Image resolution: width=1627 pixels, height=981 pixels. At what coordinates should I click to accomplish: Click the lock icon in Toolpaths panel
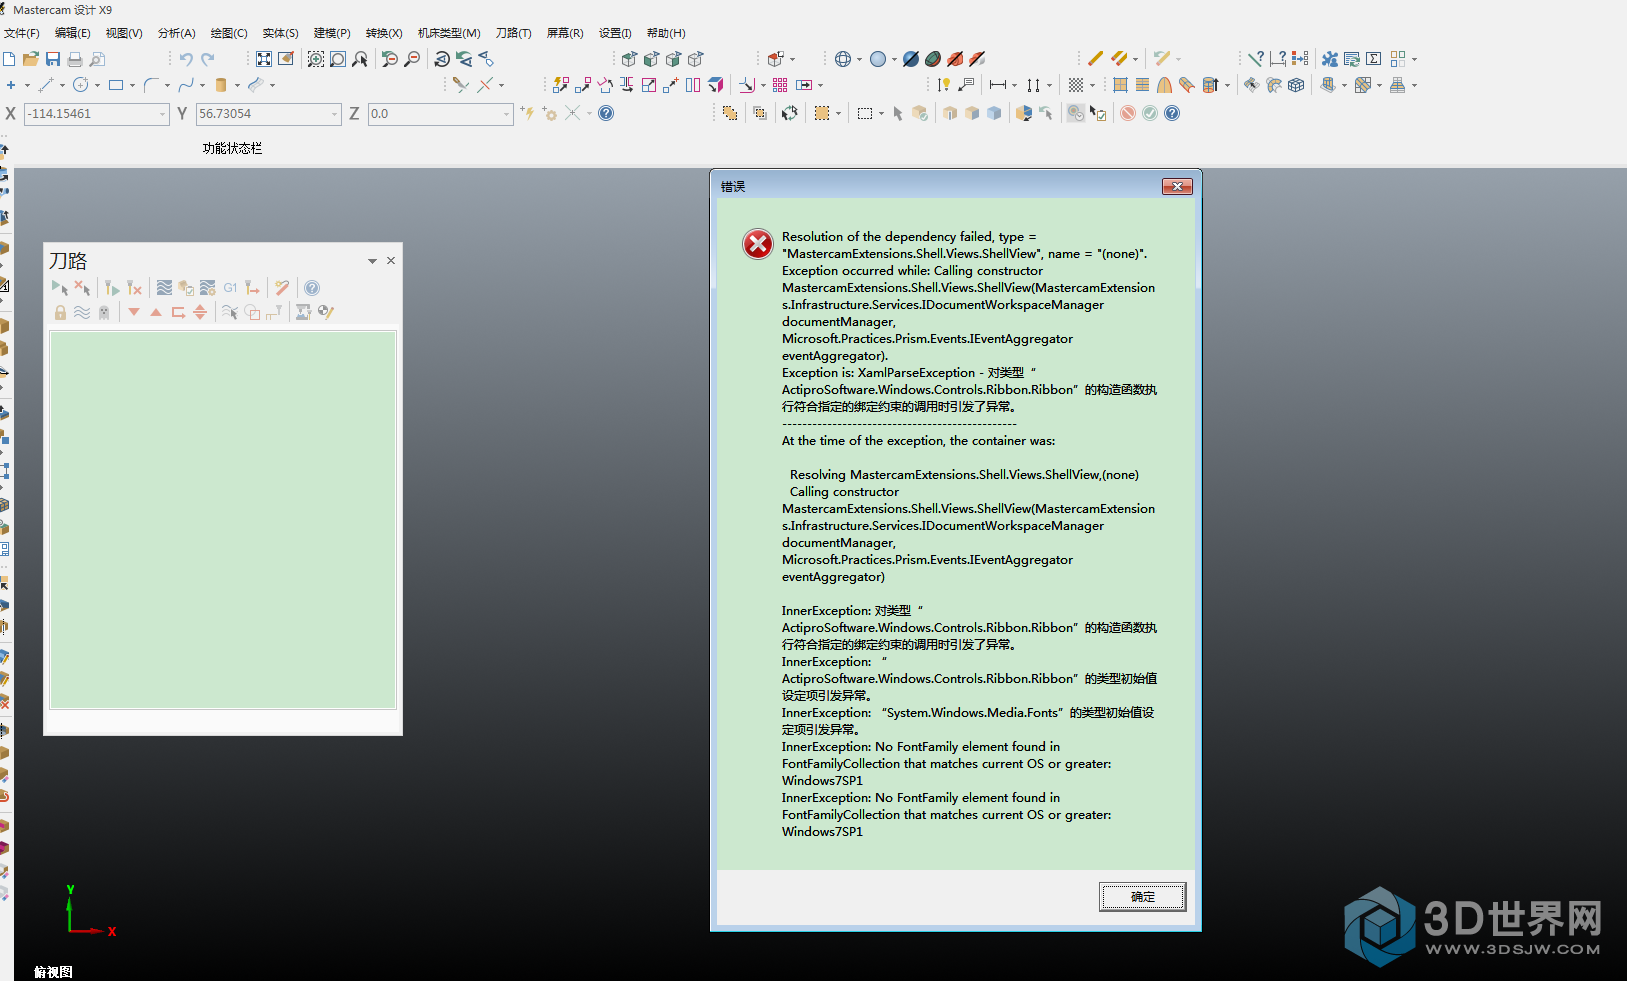click(60, 312)
